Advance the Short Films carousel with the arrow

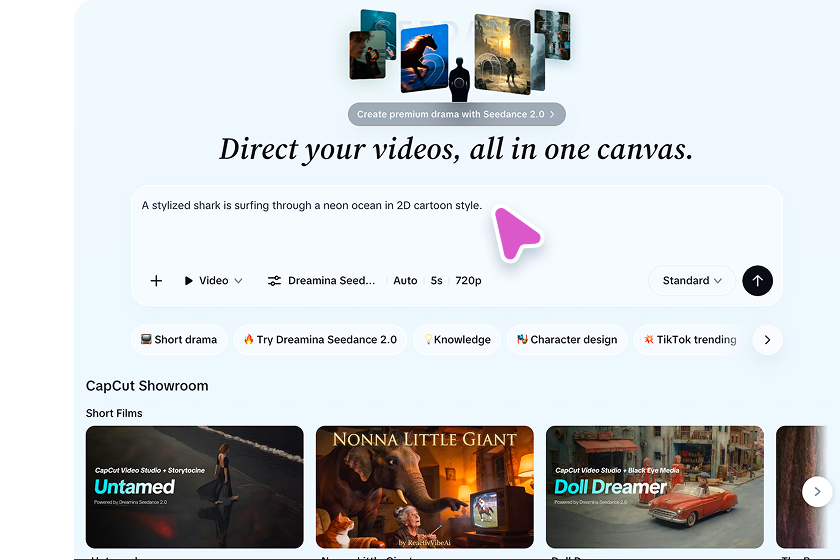[x=817, y=491]
